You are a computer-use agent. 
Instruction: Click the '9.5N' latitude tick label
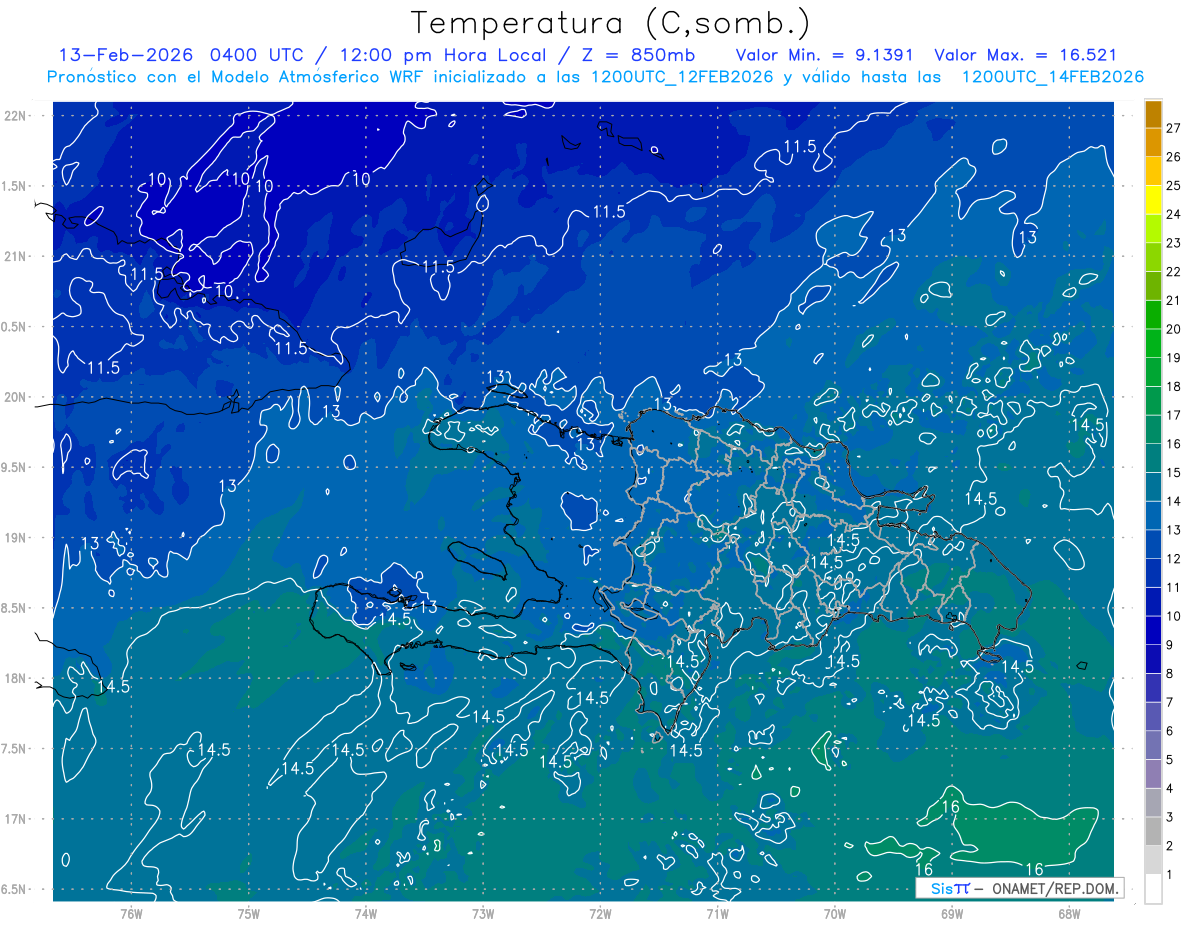tap(14, 468)
